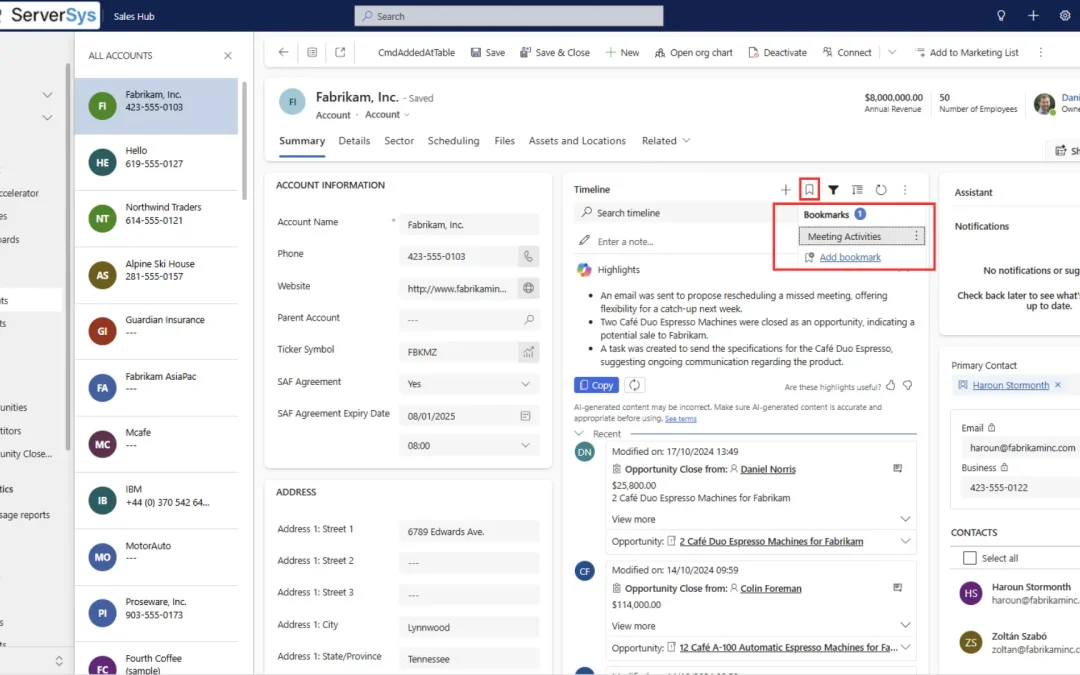This screenshot has width=1080, height=675.
Task: Open record set view icon
Action: point(312,52)
